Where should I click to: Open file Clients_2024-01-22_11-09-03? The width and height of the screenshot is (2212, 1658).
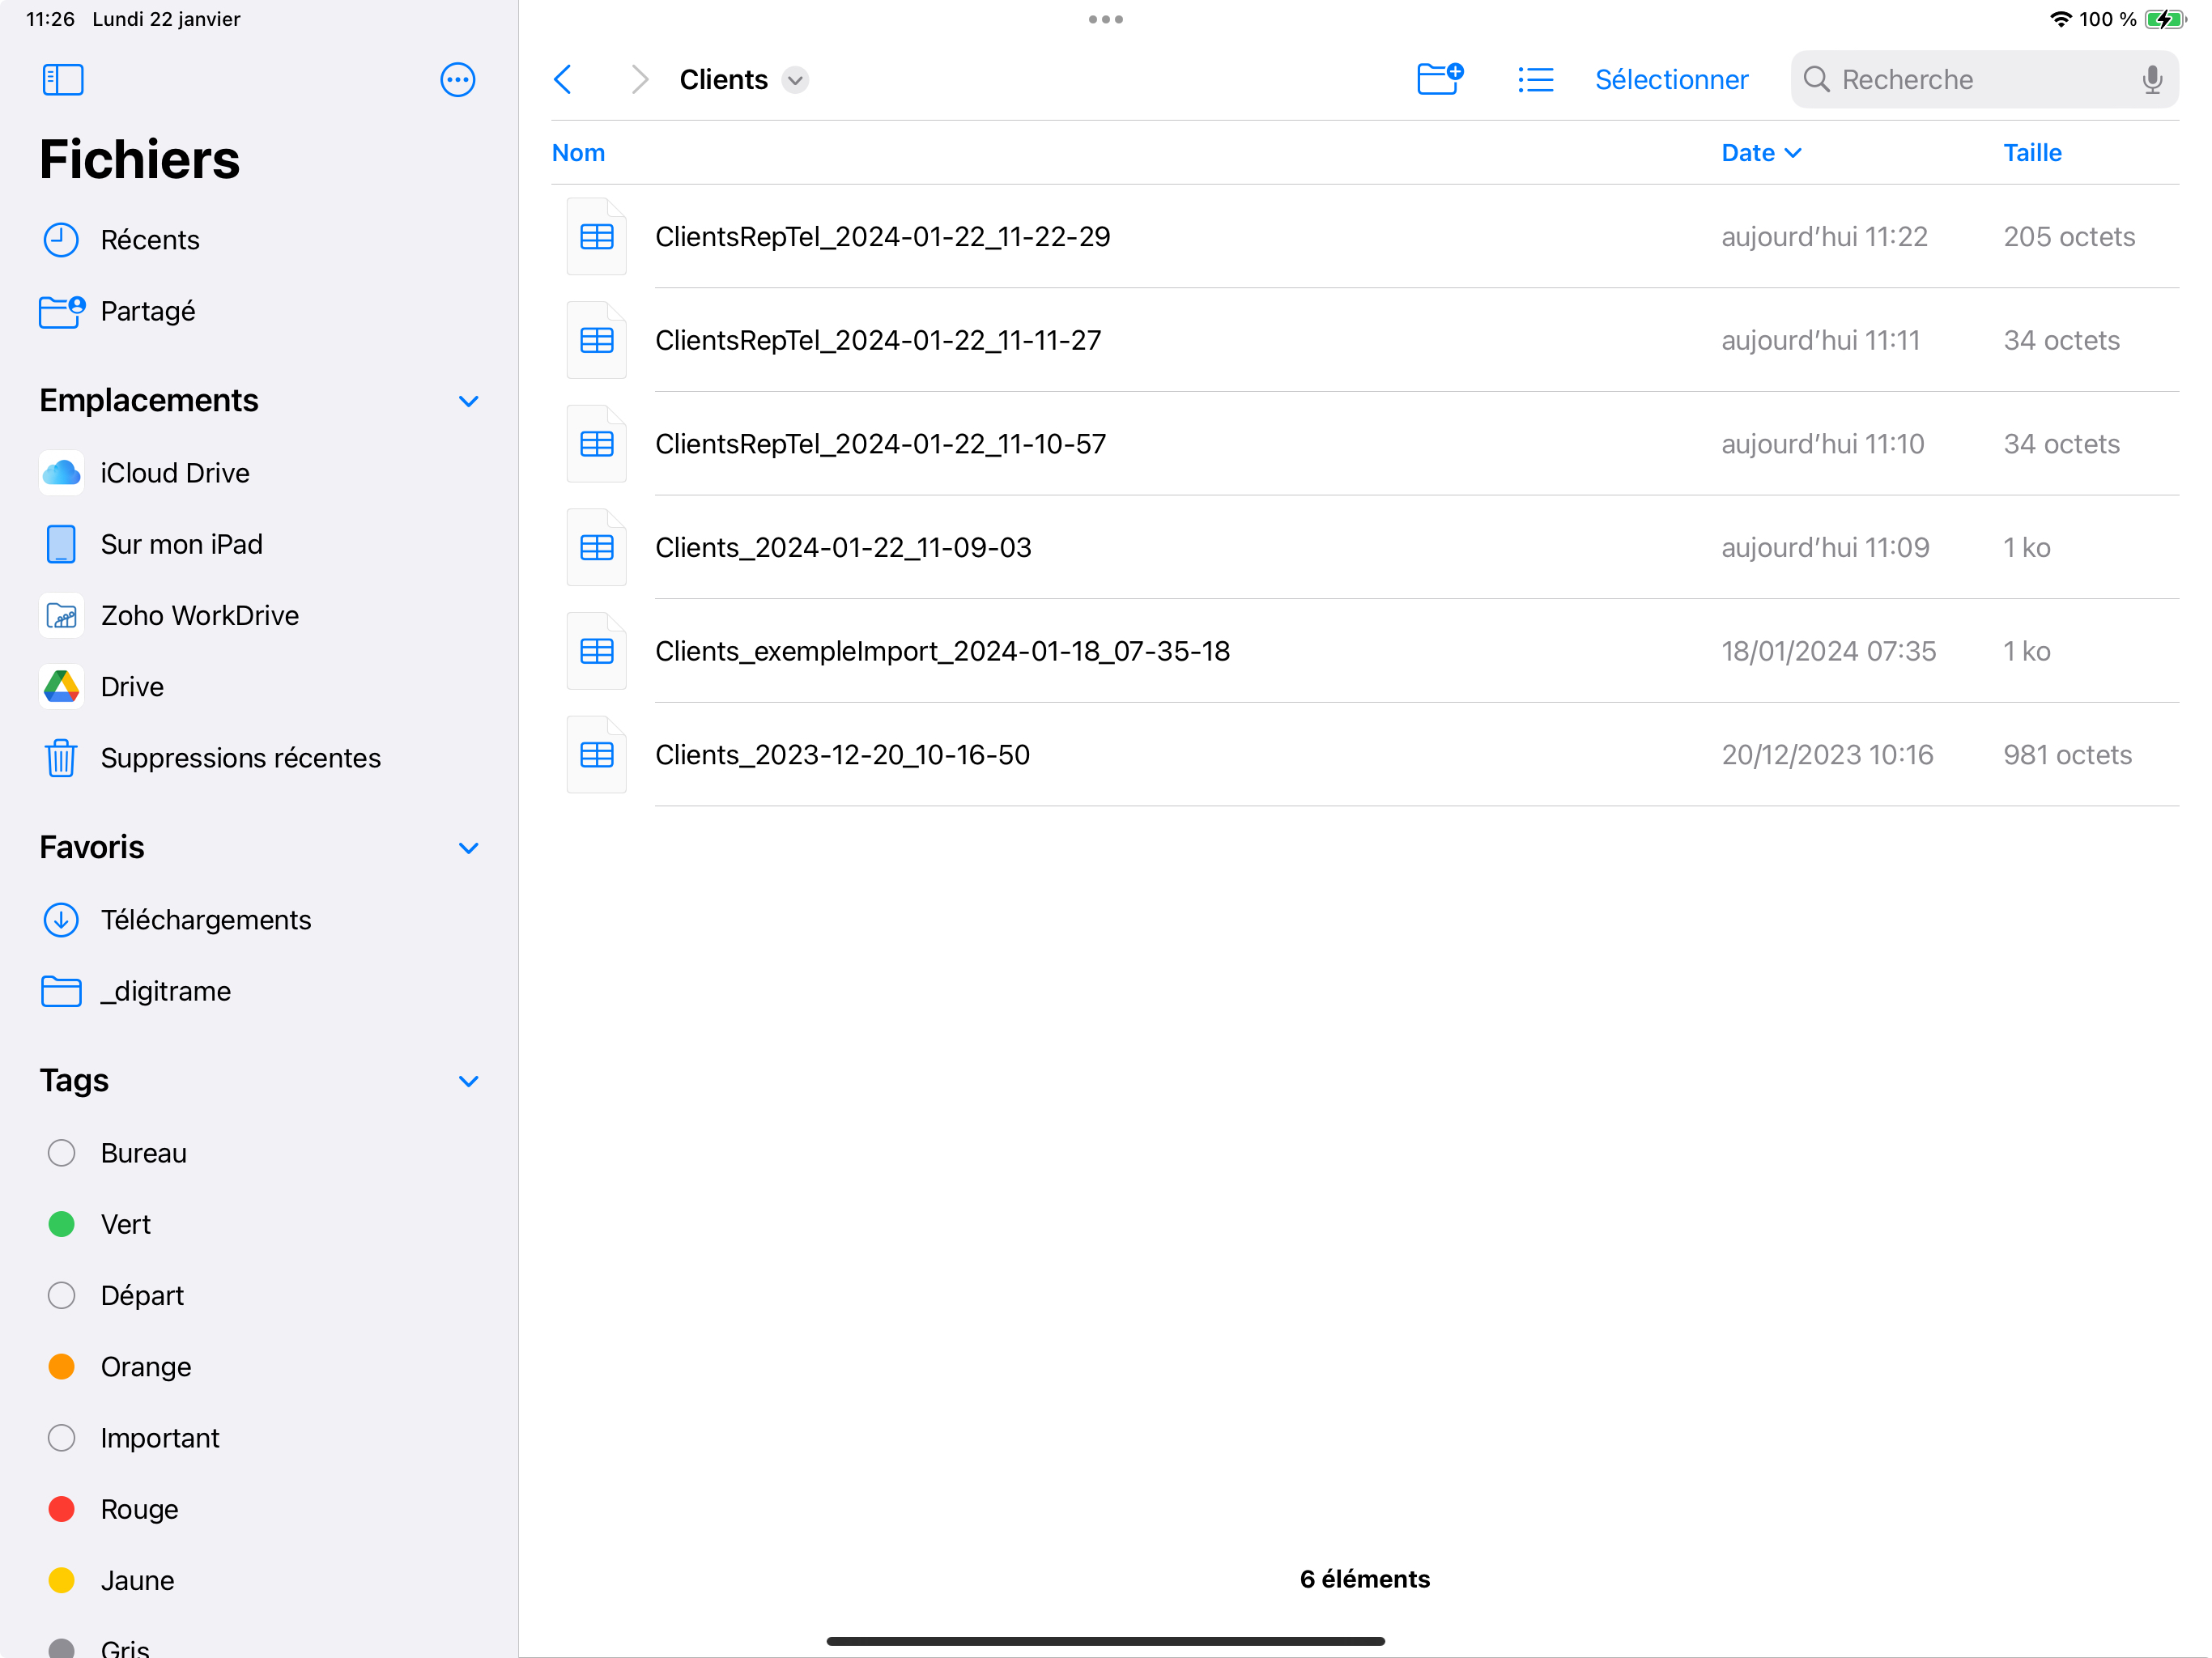coord(843,547)
